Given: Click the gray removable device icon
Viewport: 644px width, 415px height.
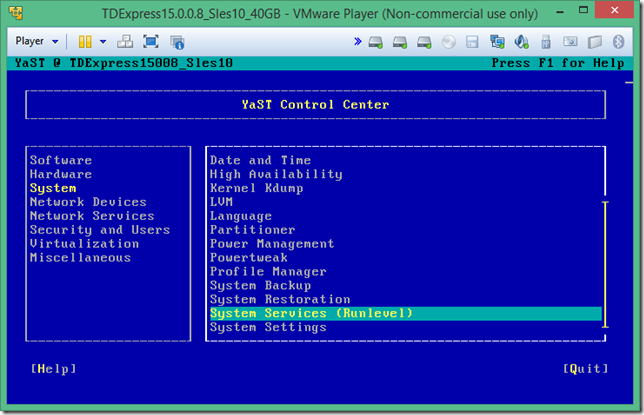Looking at the screenshot, I should coord(595,42).
